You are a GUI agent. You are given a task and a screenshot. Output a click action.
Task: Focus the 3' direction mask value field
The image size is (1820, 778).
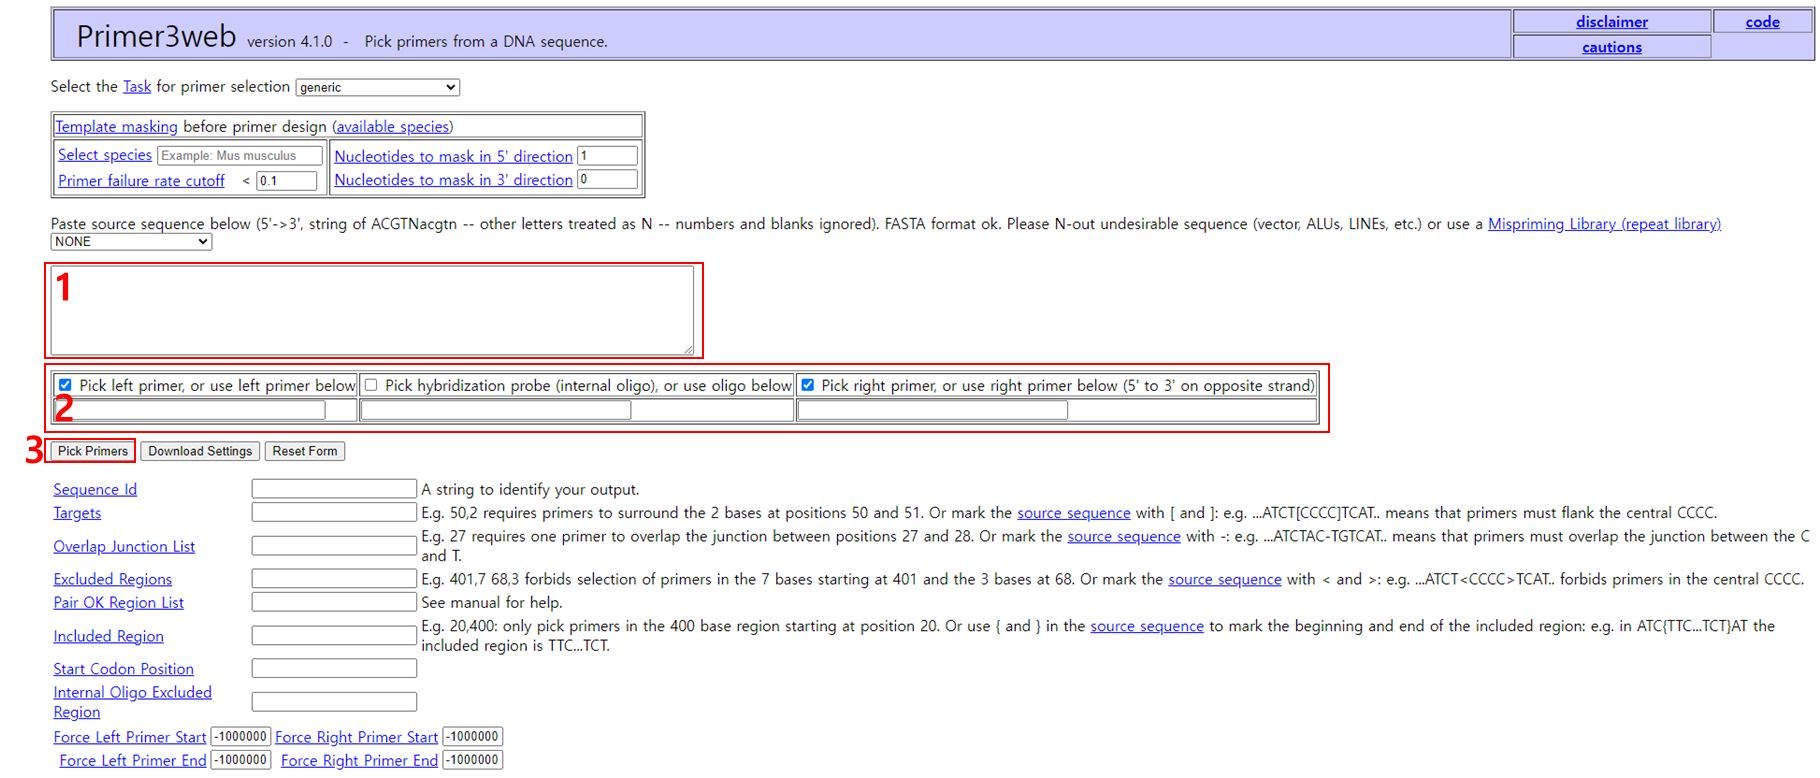point(607,179)
